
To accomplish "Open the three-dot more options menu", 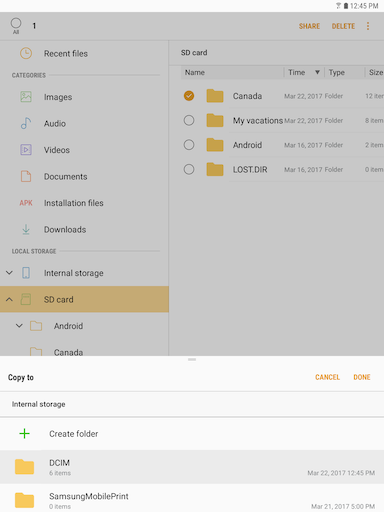I will pos(368,26).
